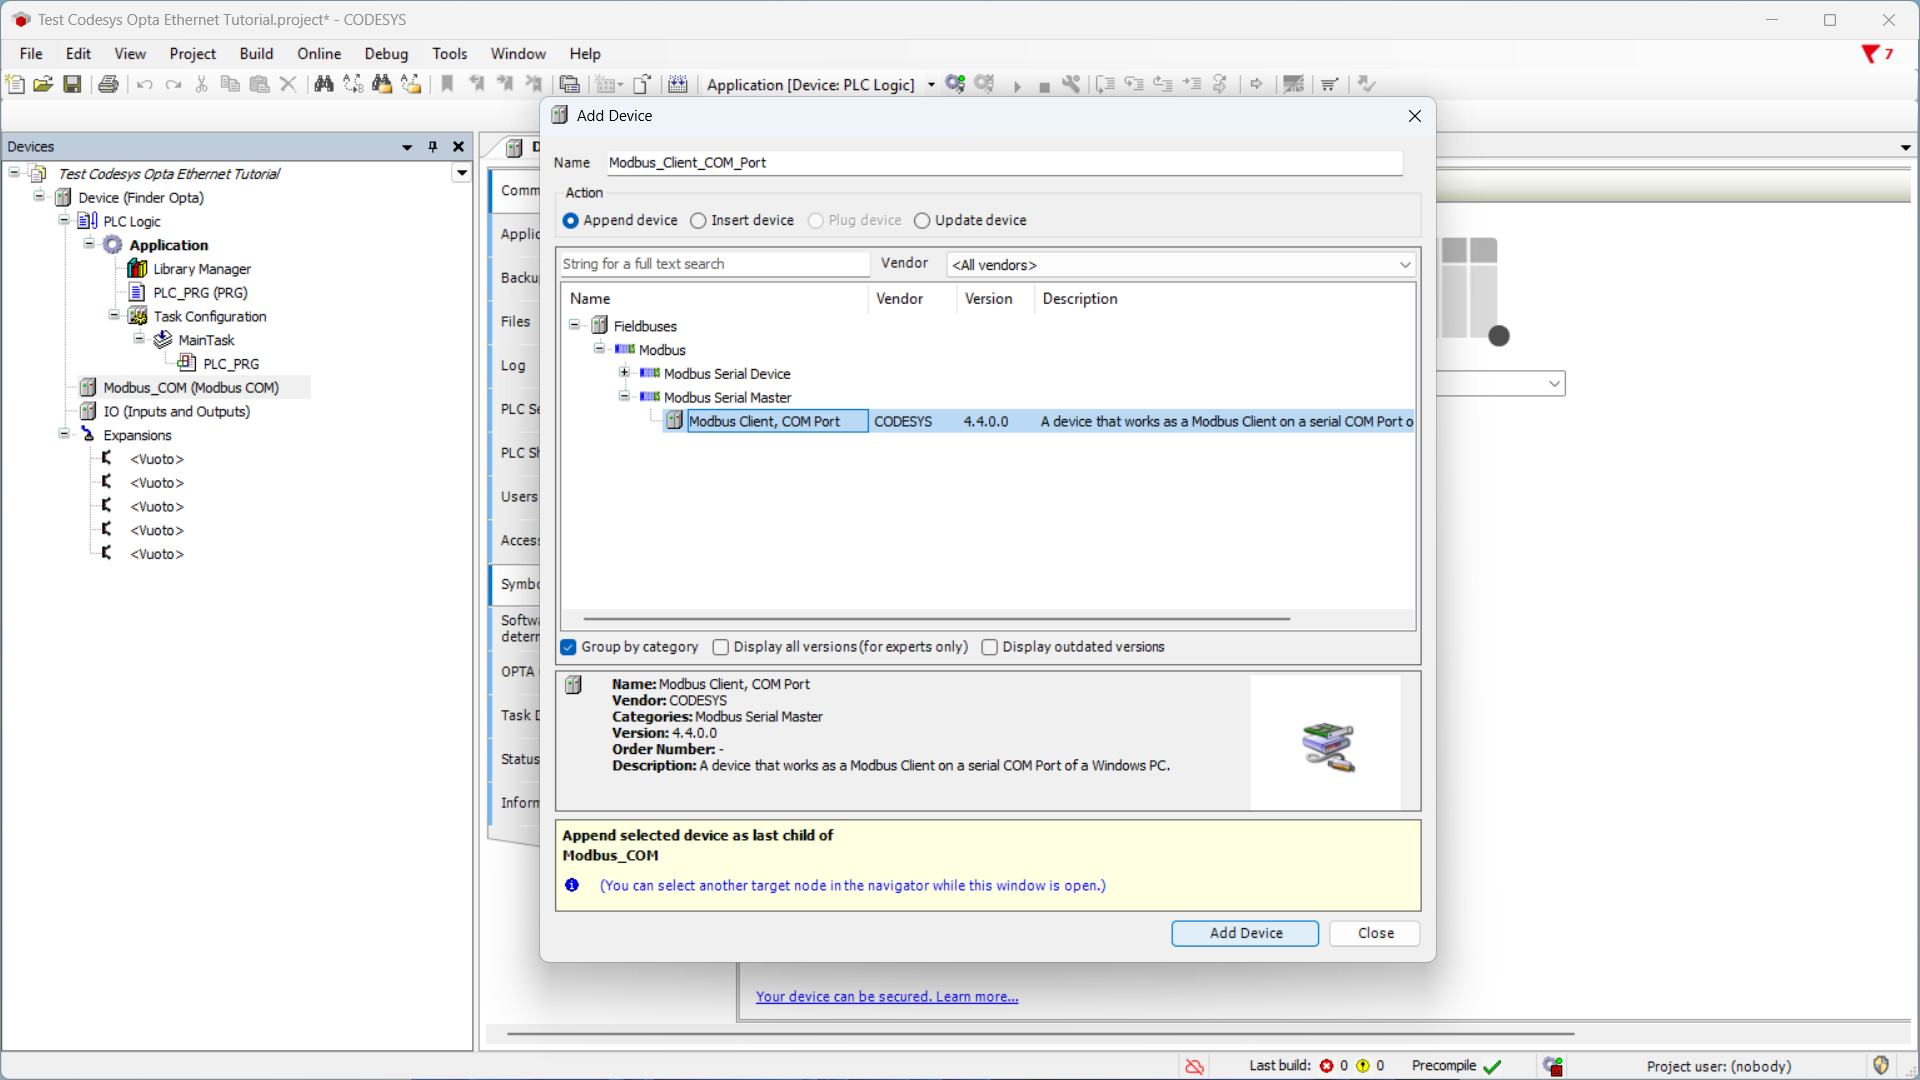The height and width of the screenshot is (1080, 1920).
Task: Click the red notifications funnel icon
Action: point(1869,54)
